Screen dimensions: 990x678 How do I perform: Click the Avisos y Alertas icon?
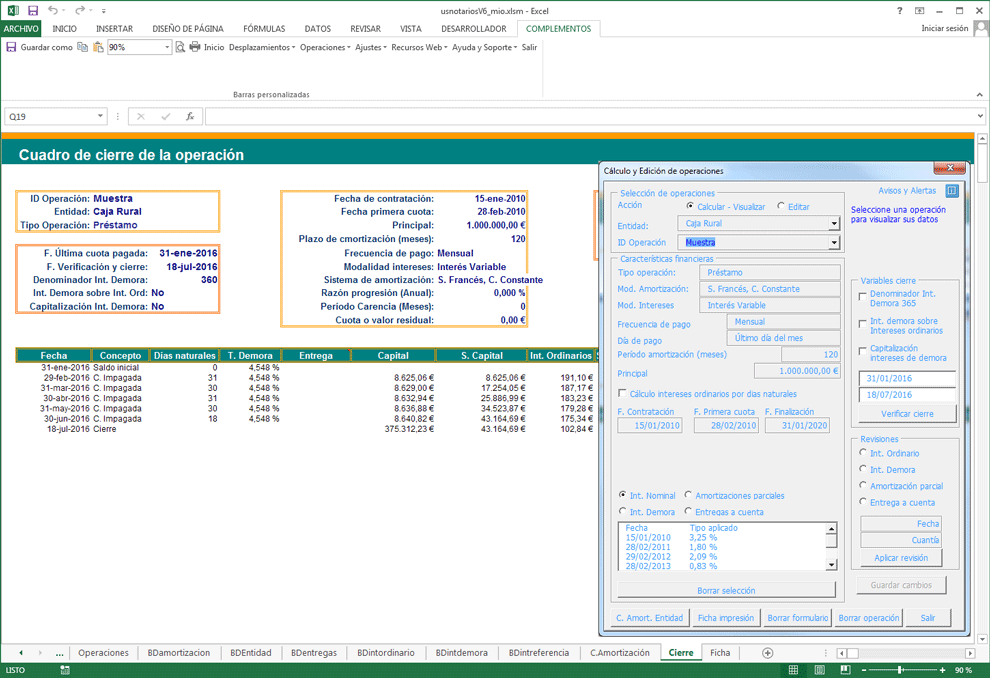click(x=952, y=191)
